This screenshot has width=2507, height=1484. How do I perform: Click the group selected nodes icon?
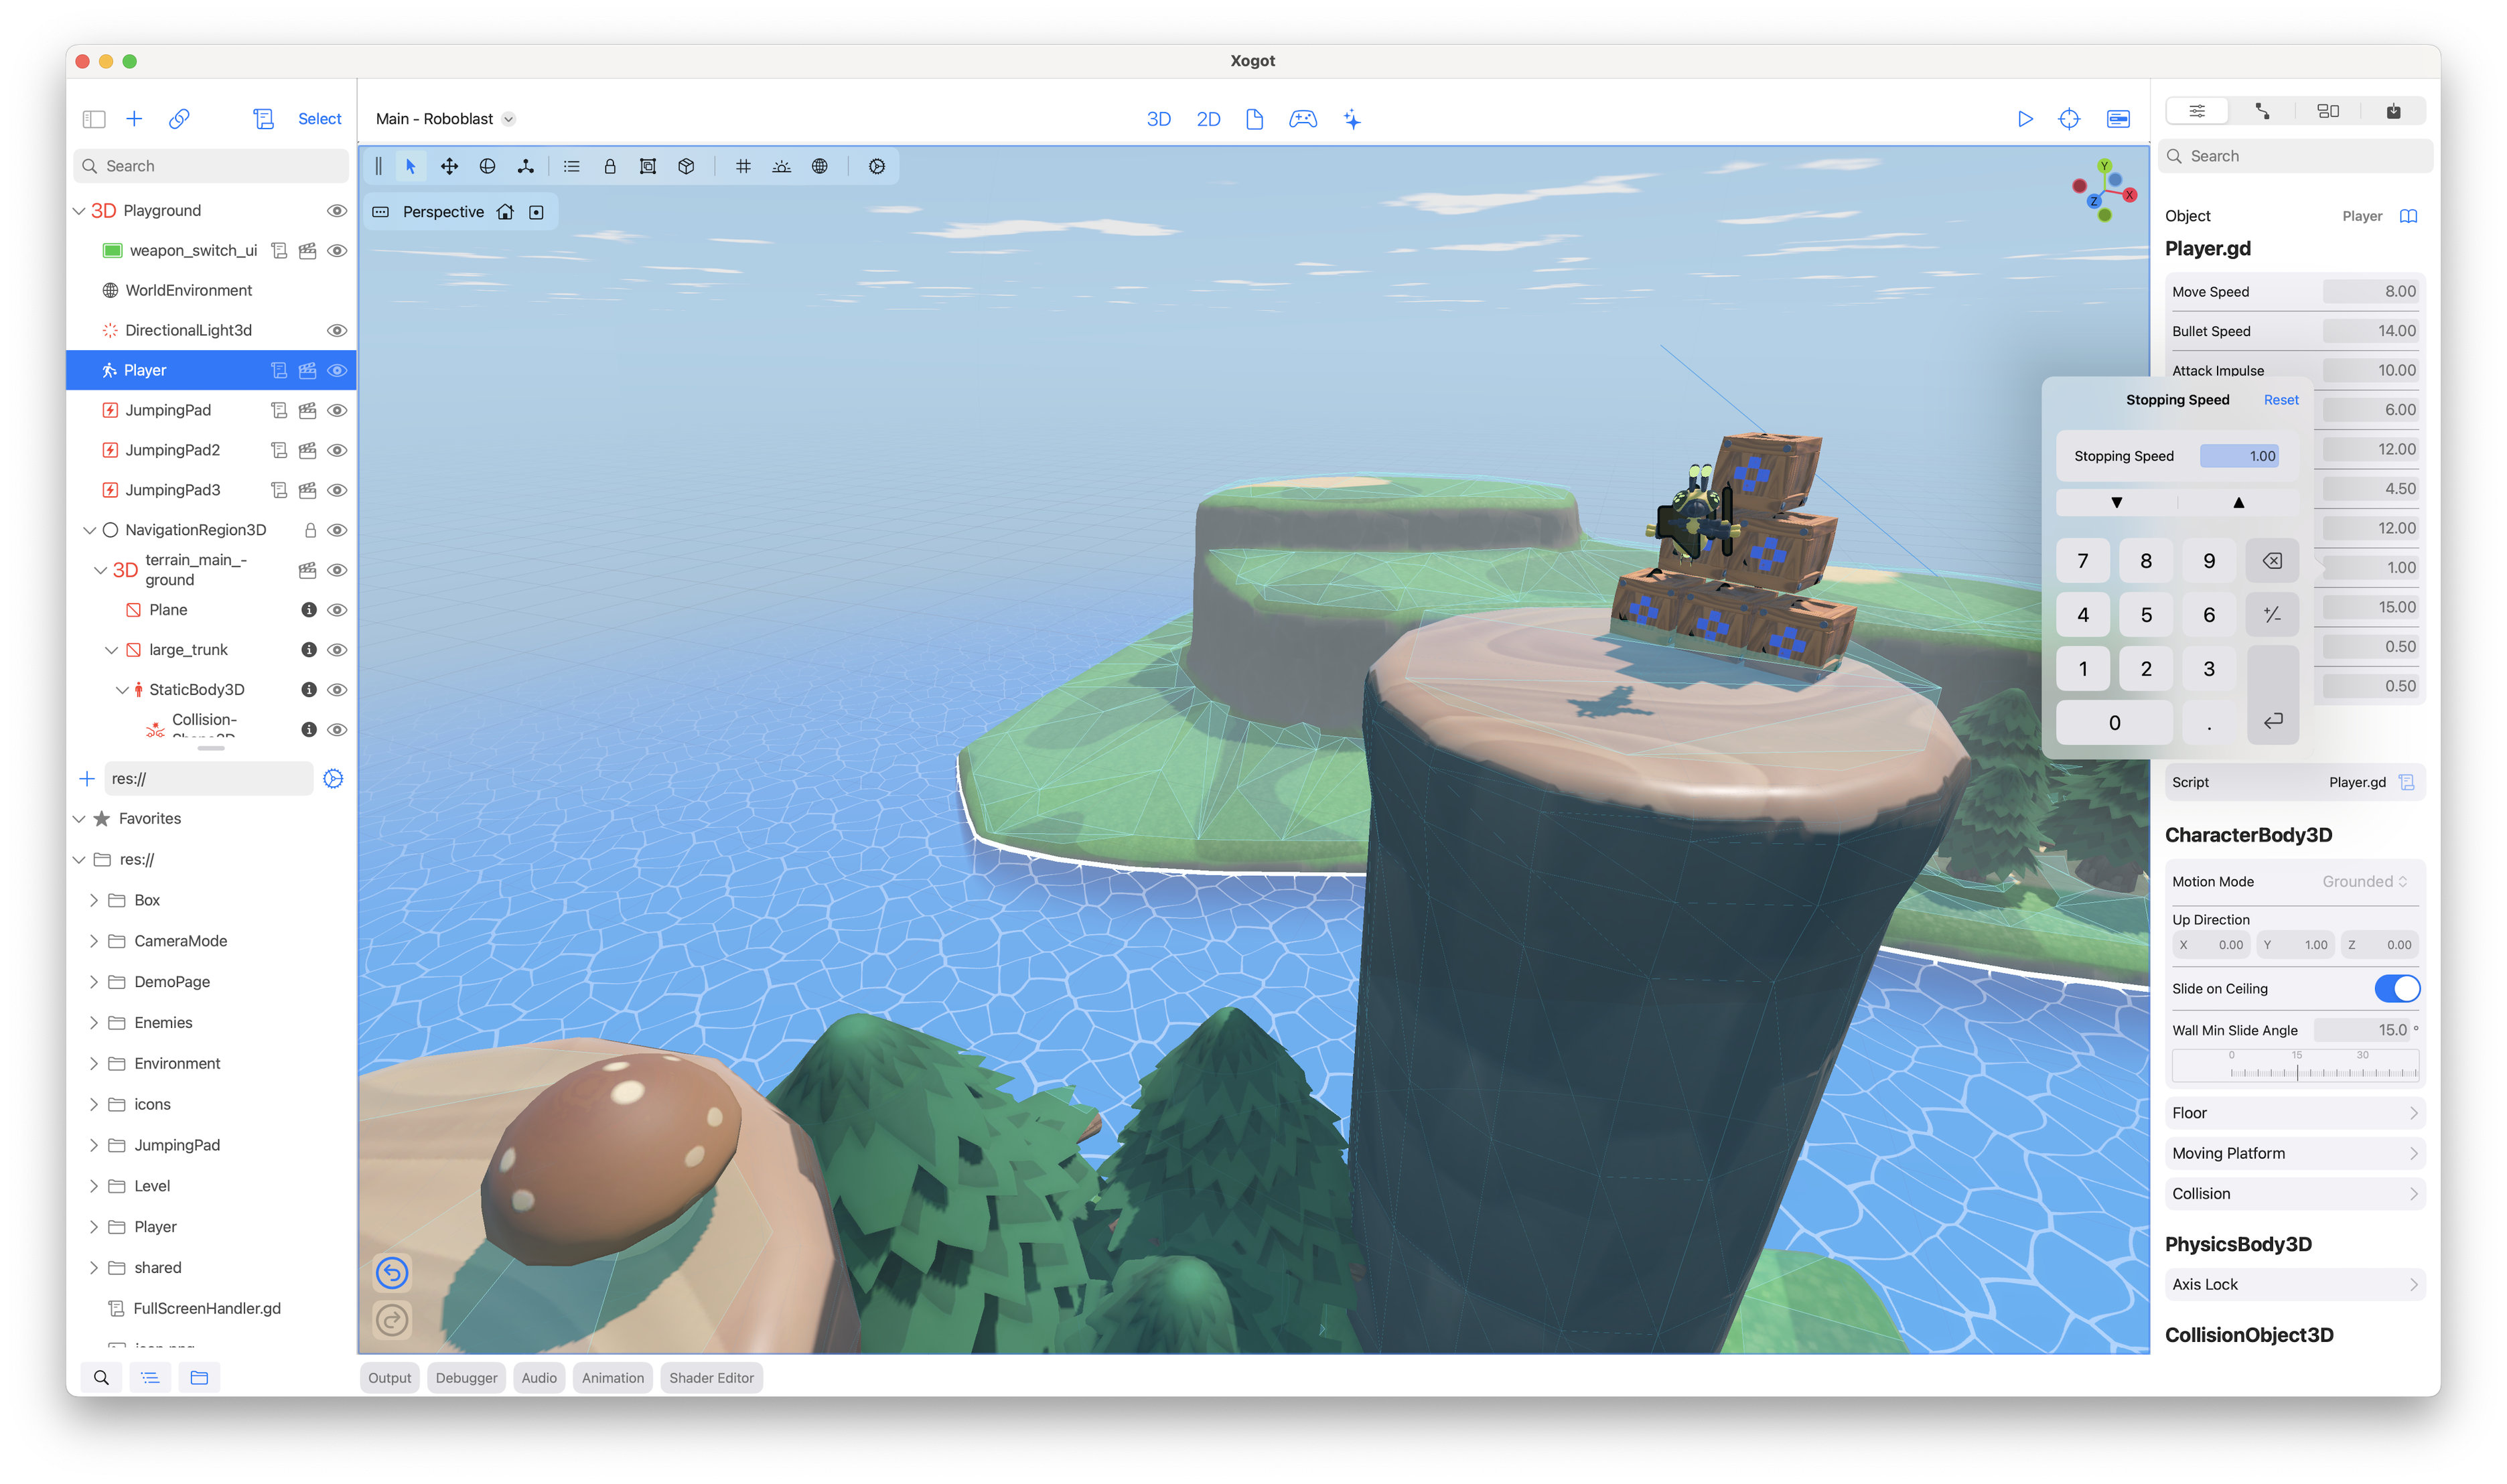647,166
